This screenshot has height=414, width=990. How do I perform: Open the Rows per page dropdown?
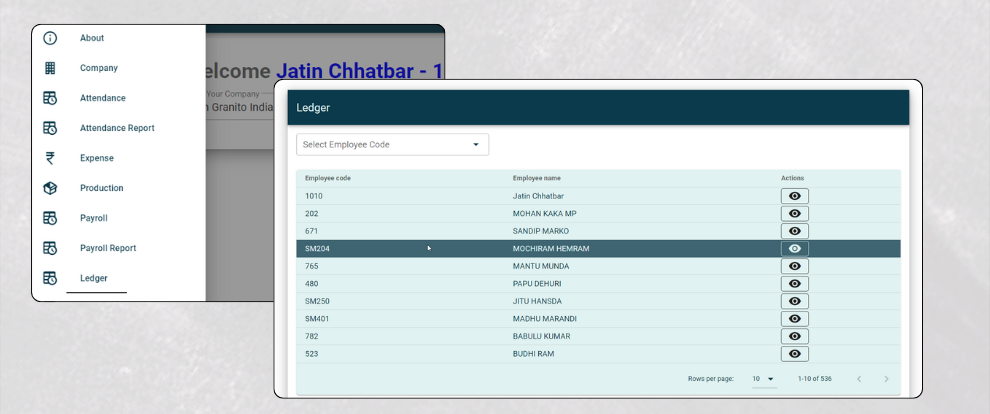tap(764, 379)
